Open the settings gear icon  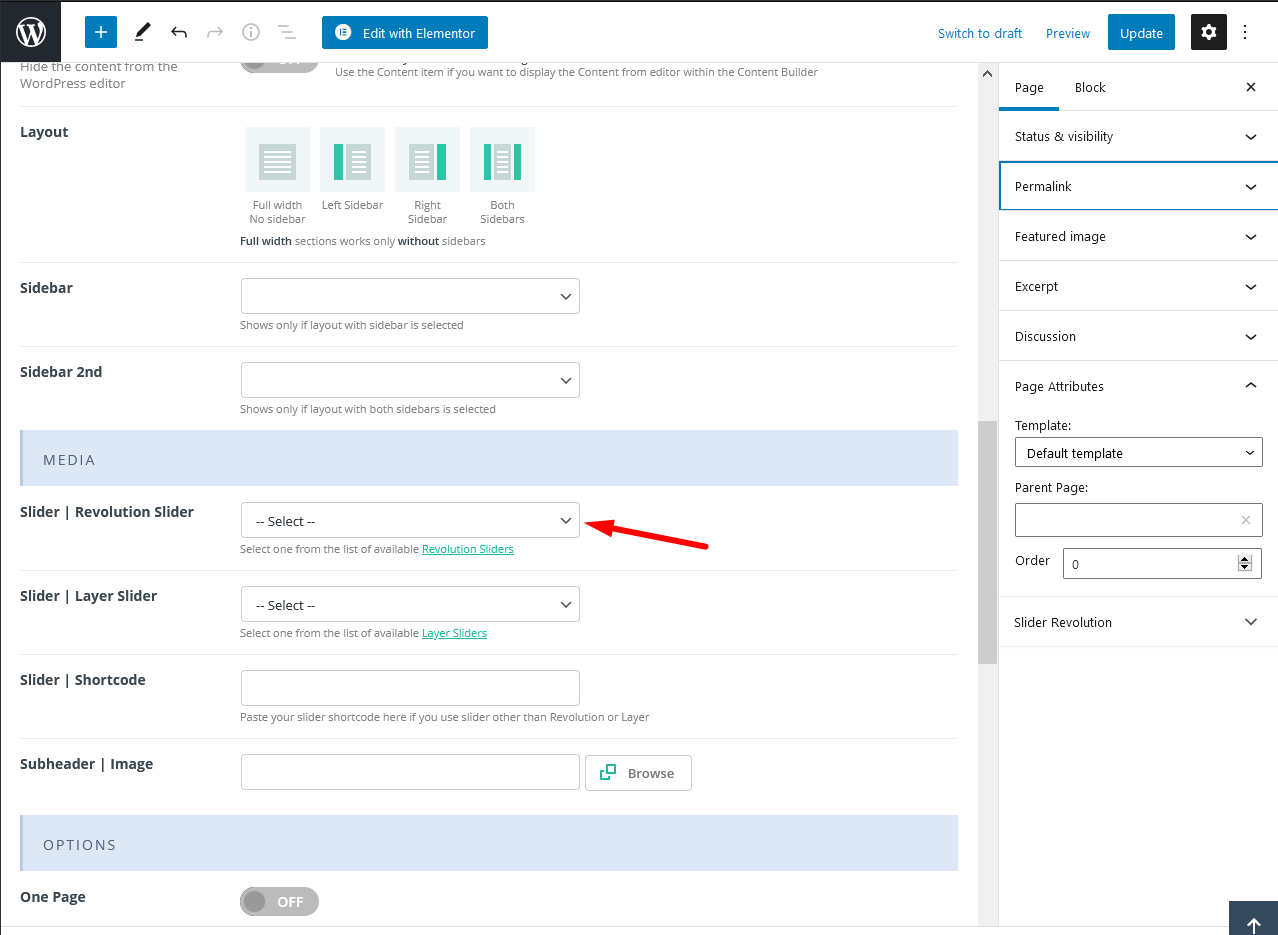[1209, 32]
